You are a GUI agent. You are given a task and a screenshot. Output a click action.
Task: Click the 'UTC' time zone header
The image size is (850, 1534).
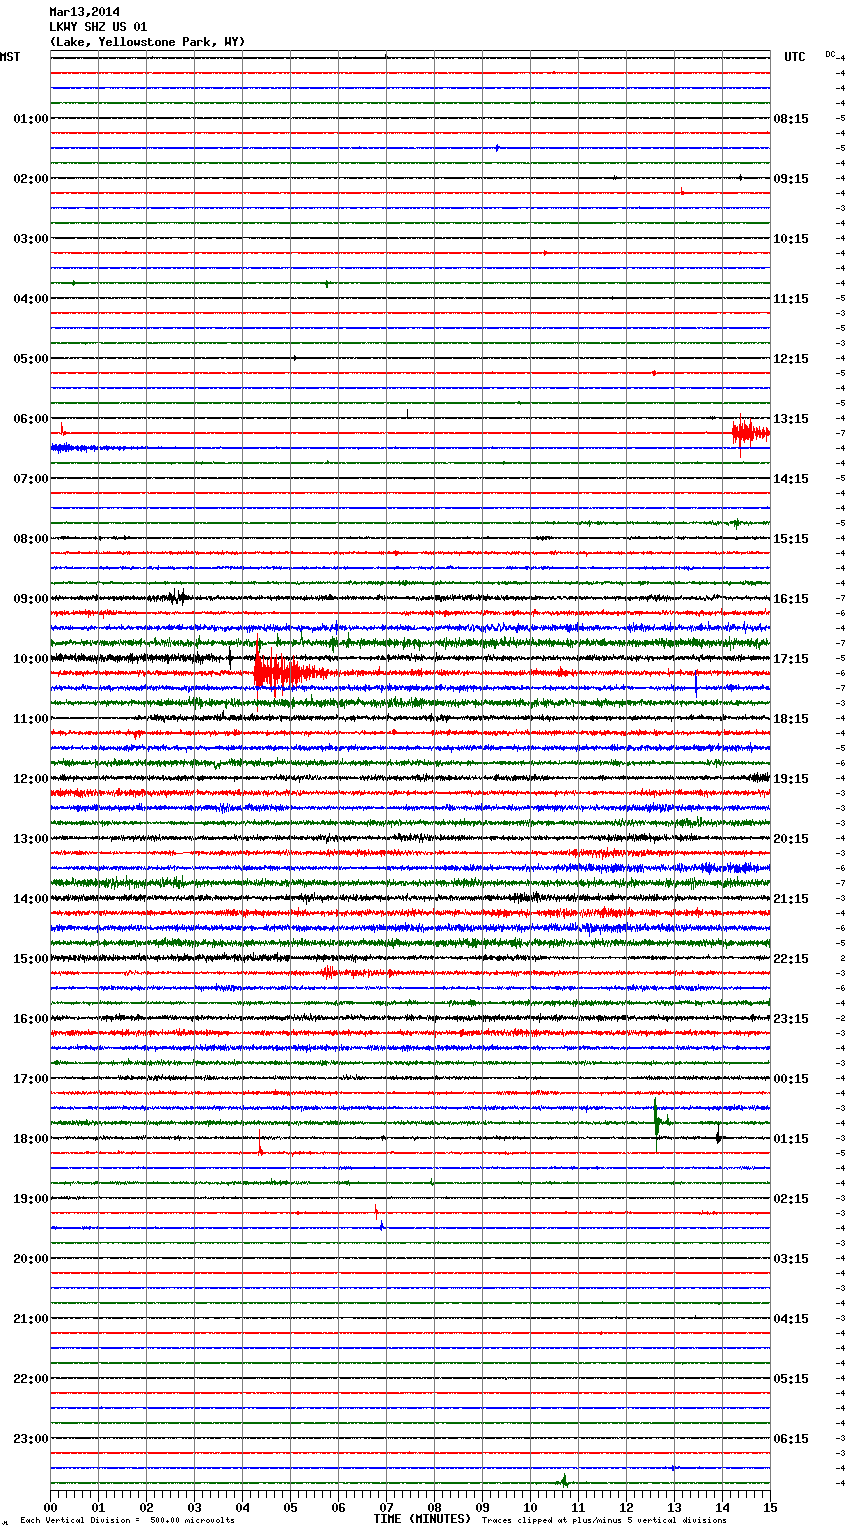(794, 57)
